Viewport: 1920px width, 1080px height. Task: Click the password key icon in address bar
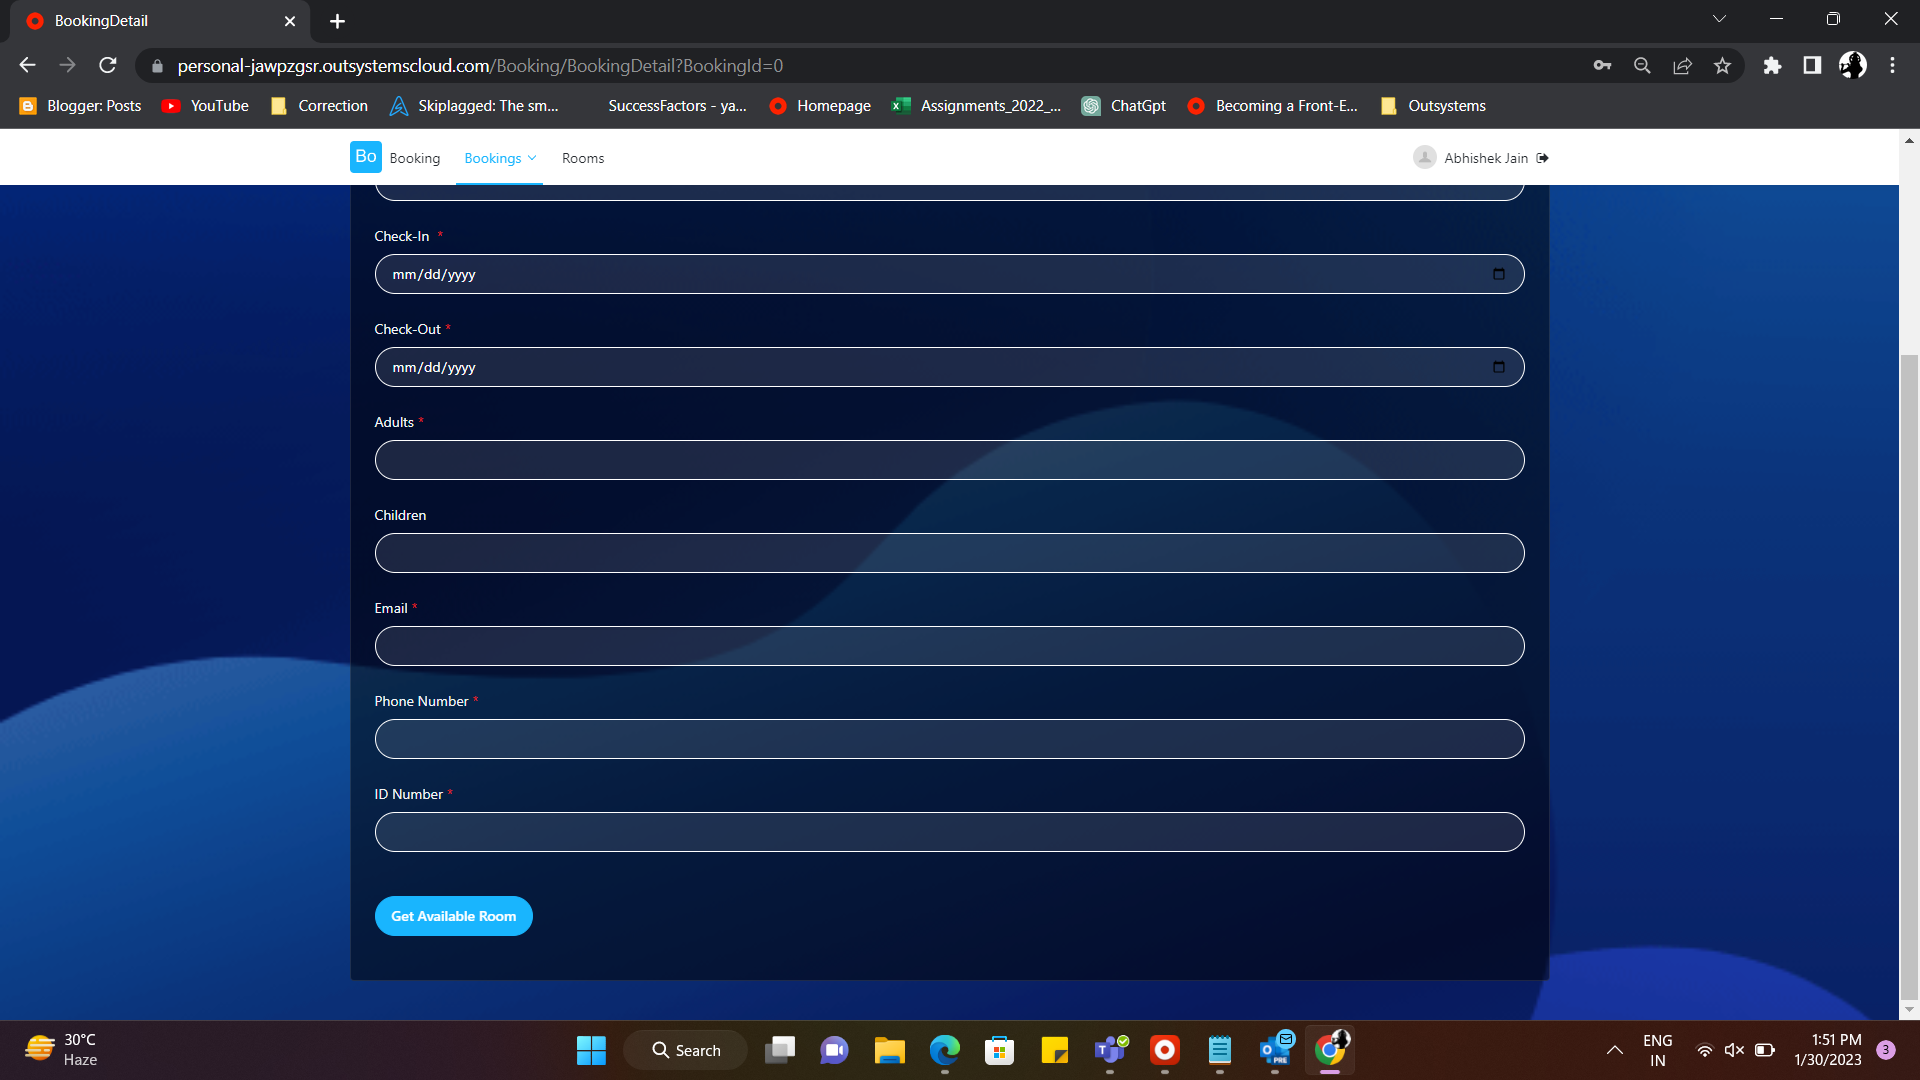pyautogui.click(x=1602, y=66)
